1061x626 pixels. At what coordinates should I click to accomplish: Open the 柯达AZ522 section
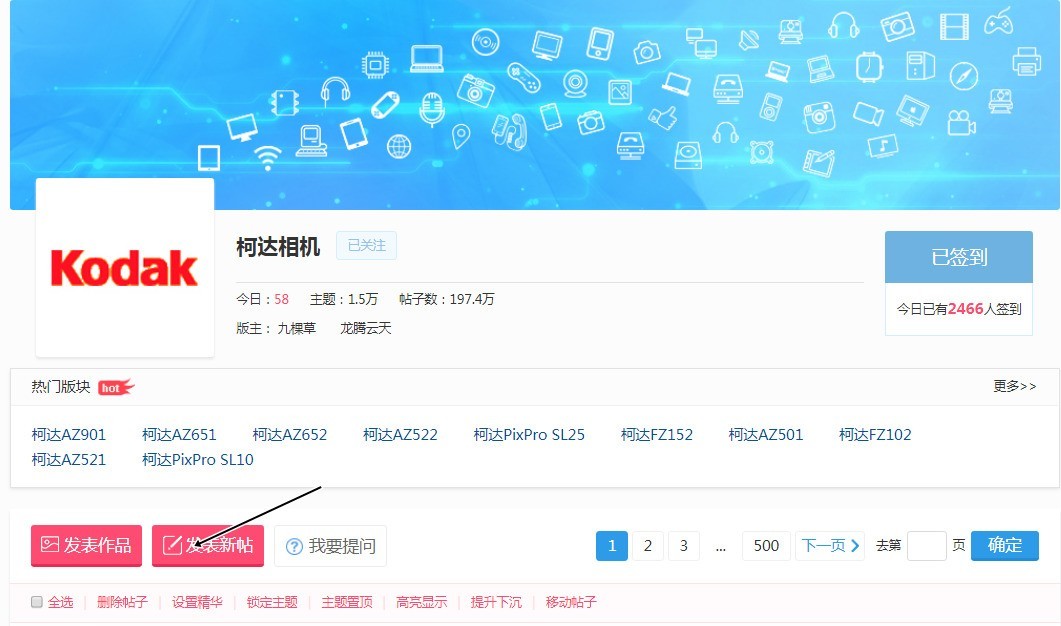tap(400, 434)
